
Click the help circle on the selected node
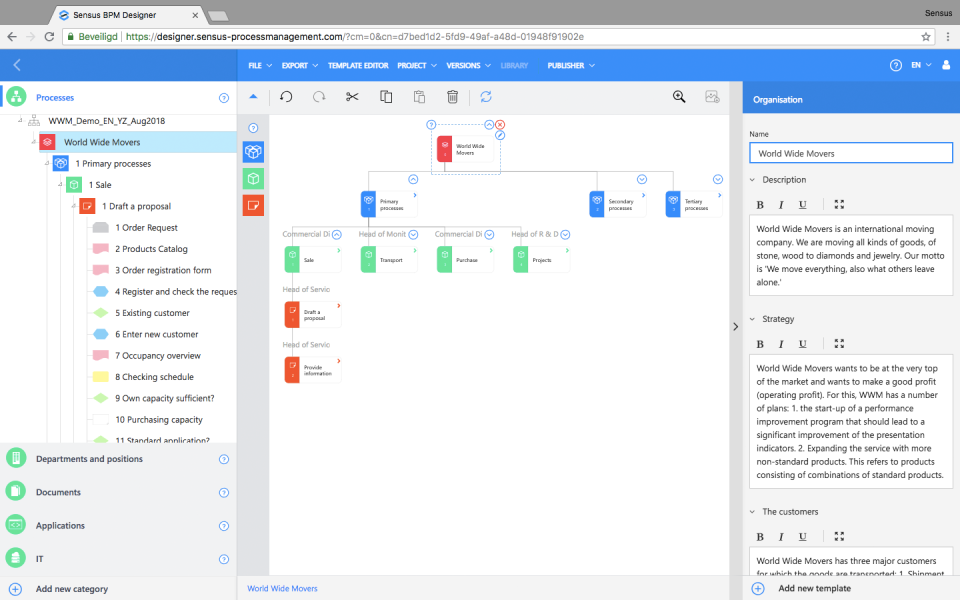coord(431,125)
